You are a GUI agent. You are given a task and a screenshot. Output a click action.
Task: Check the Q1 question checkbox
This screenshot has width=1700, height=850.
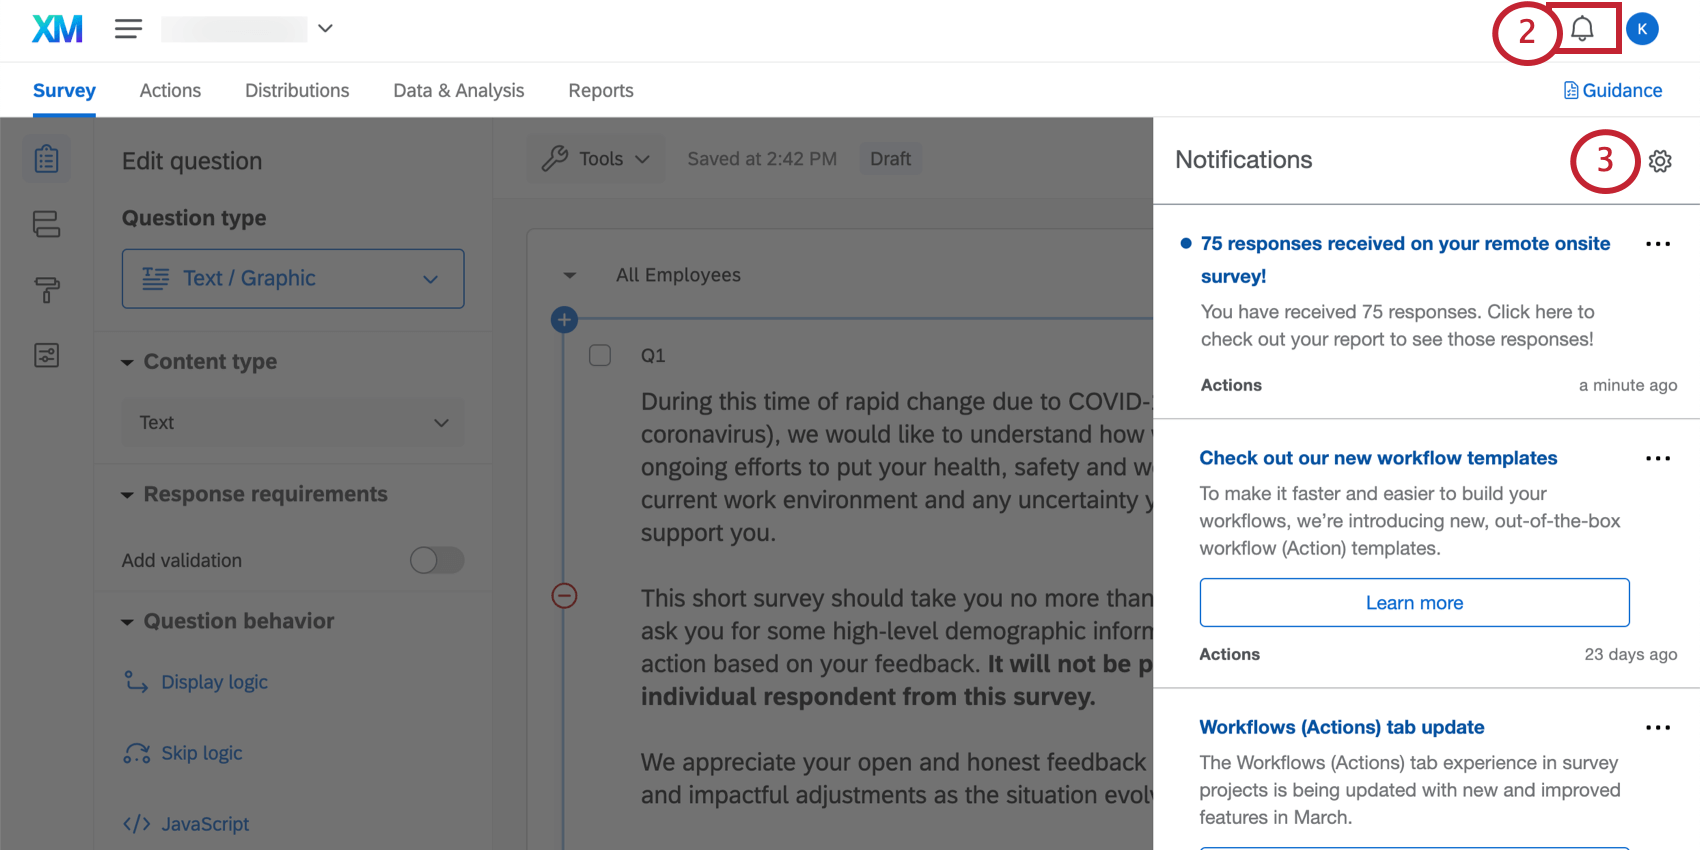click(x=600, y=355)
